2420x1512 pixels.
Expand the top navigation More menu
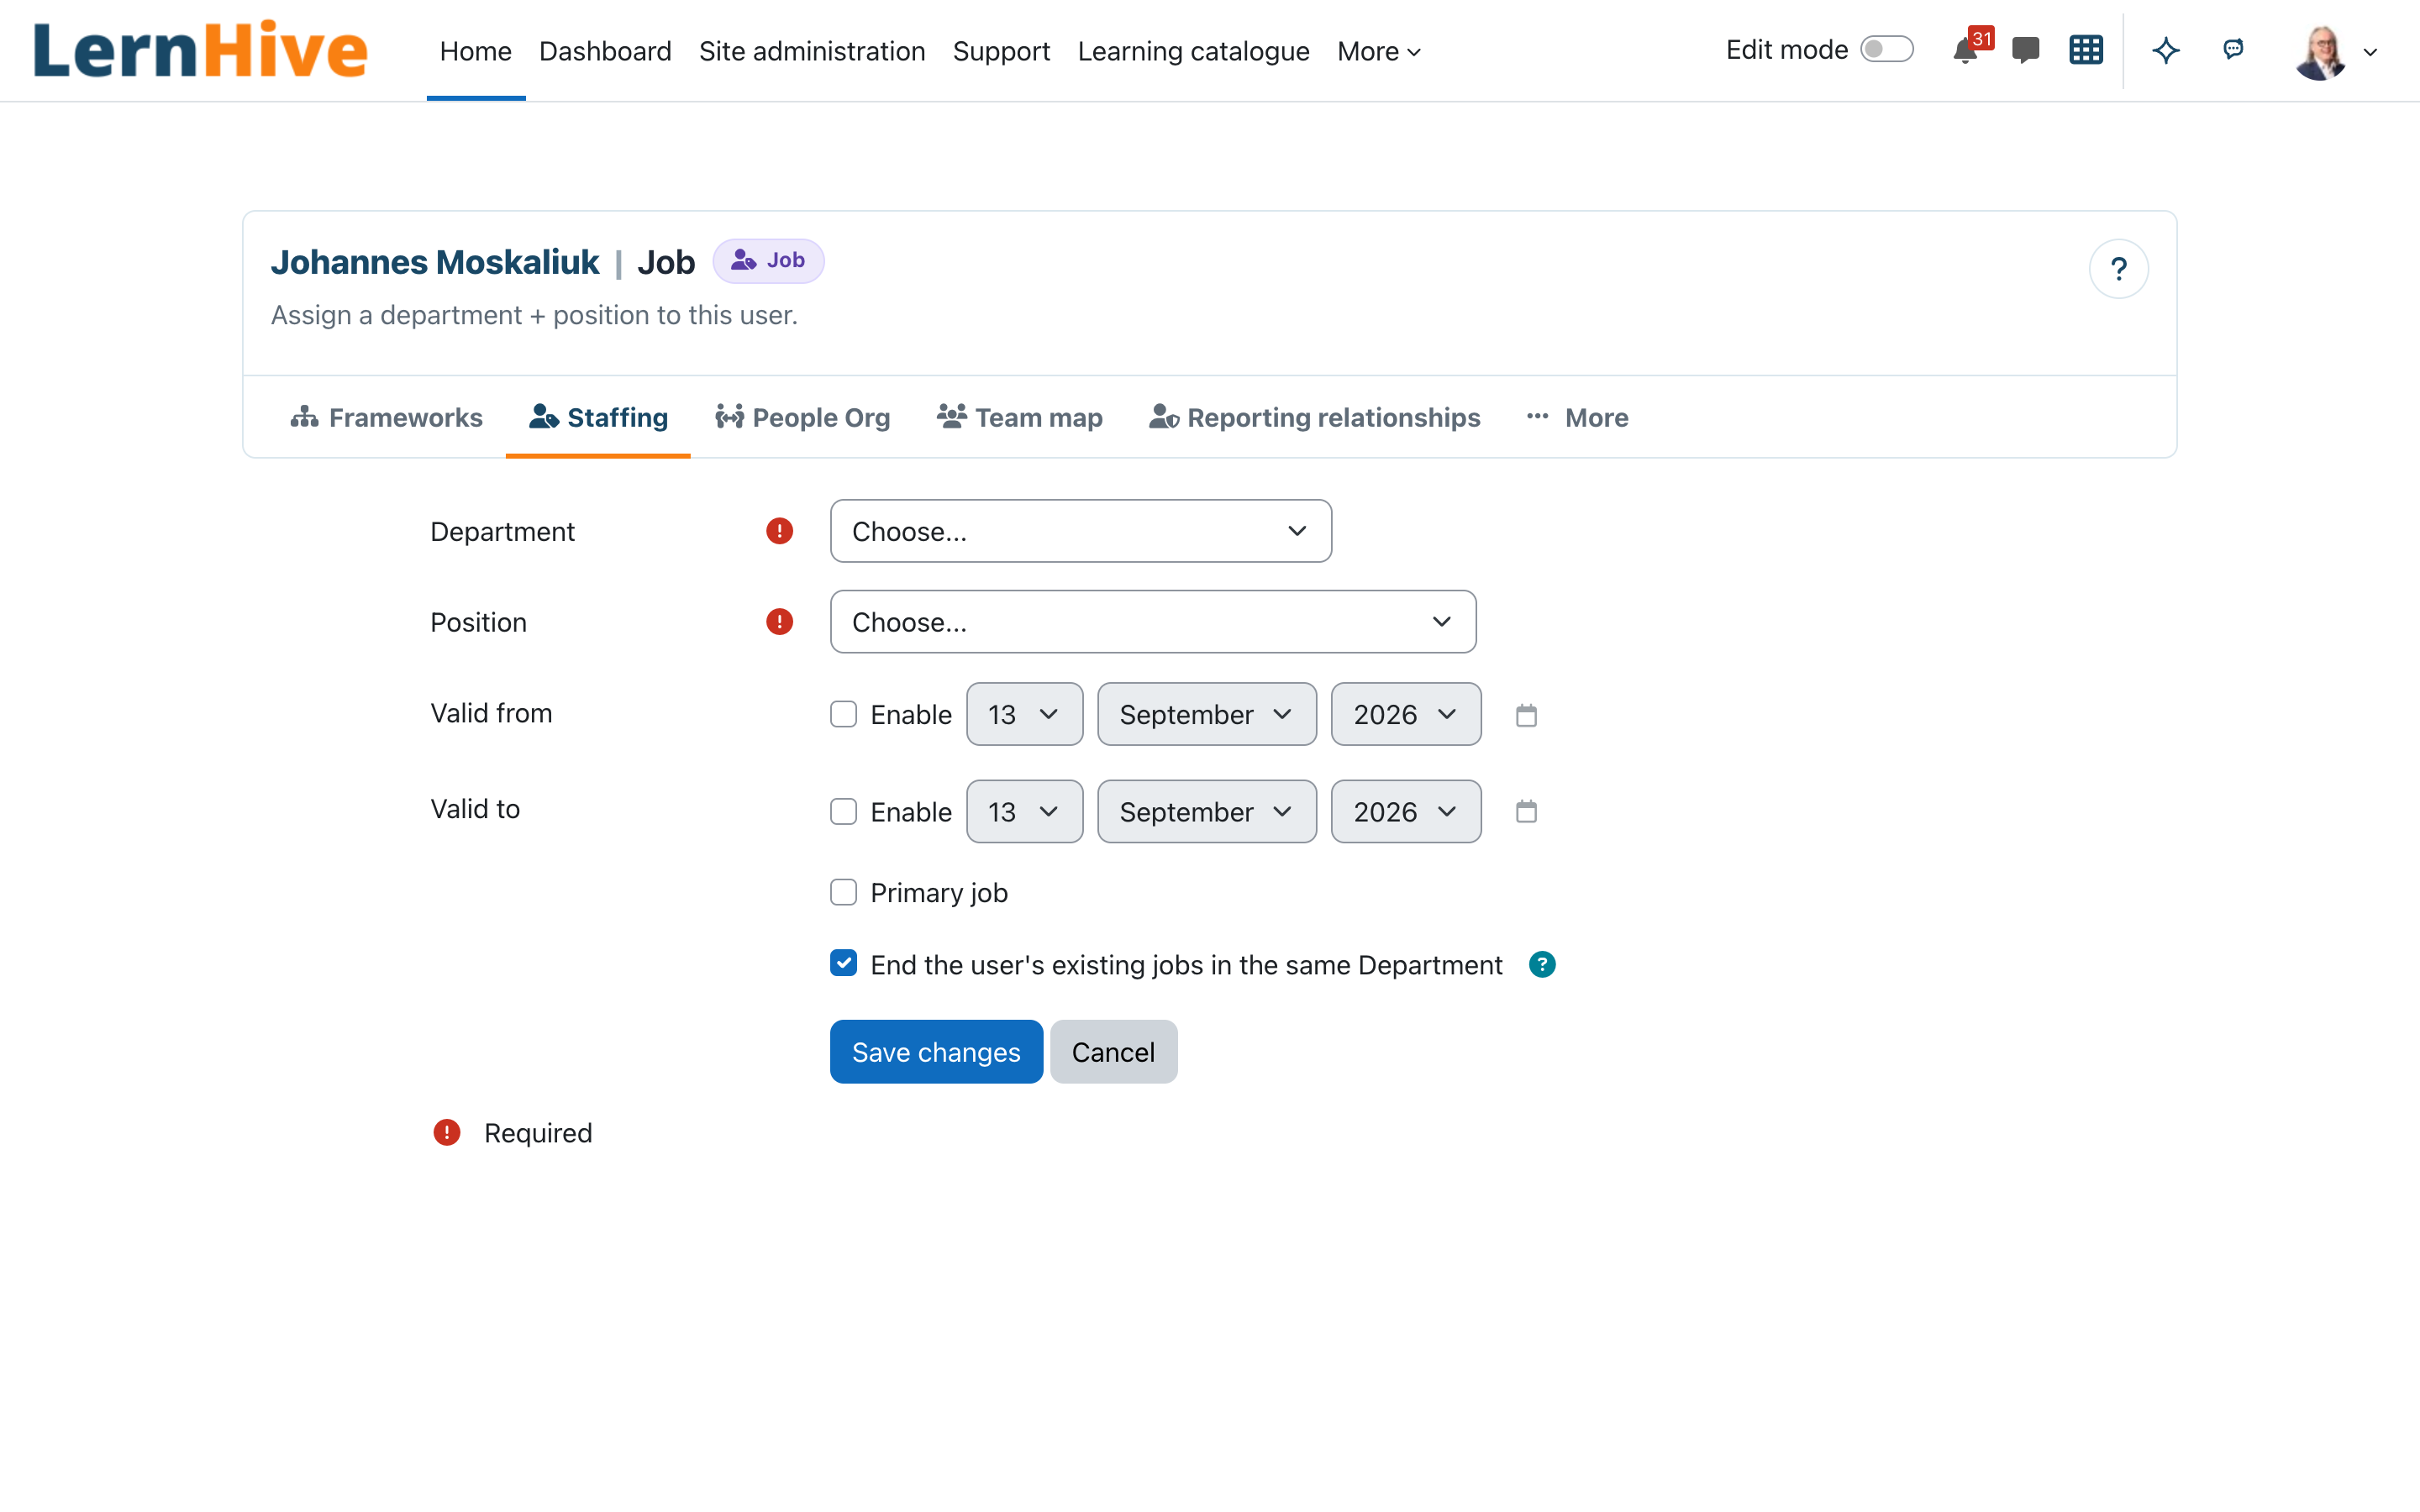click(1378, 51)
